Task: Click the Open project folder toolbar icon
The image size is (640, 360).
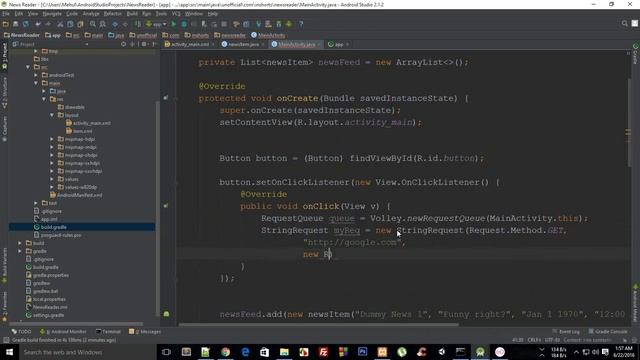Action: [6, 24]
